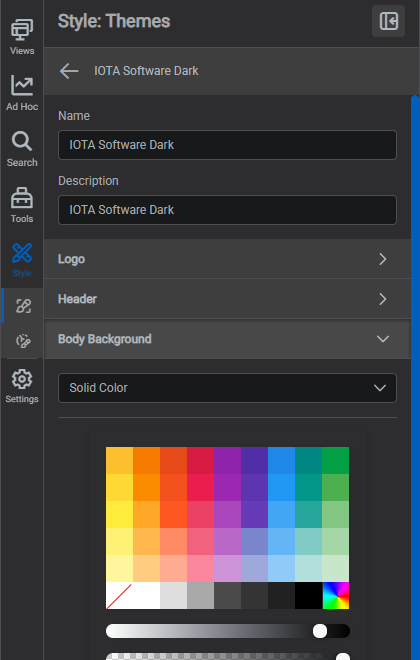Click the Header section chevron arrow
The image size is (420, 660).
pos(383,299)
